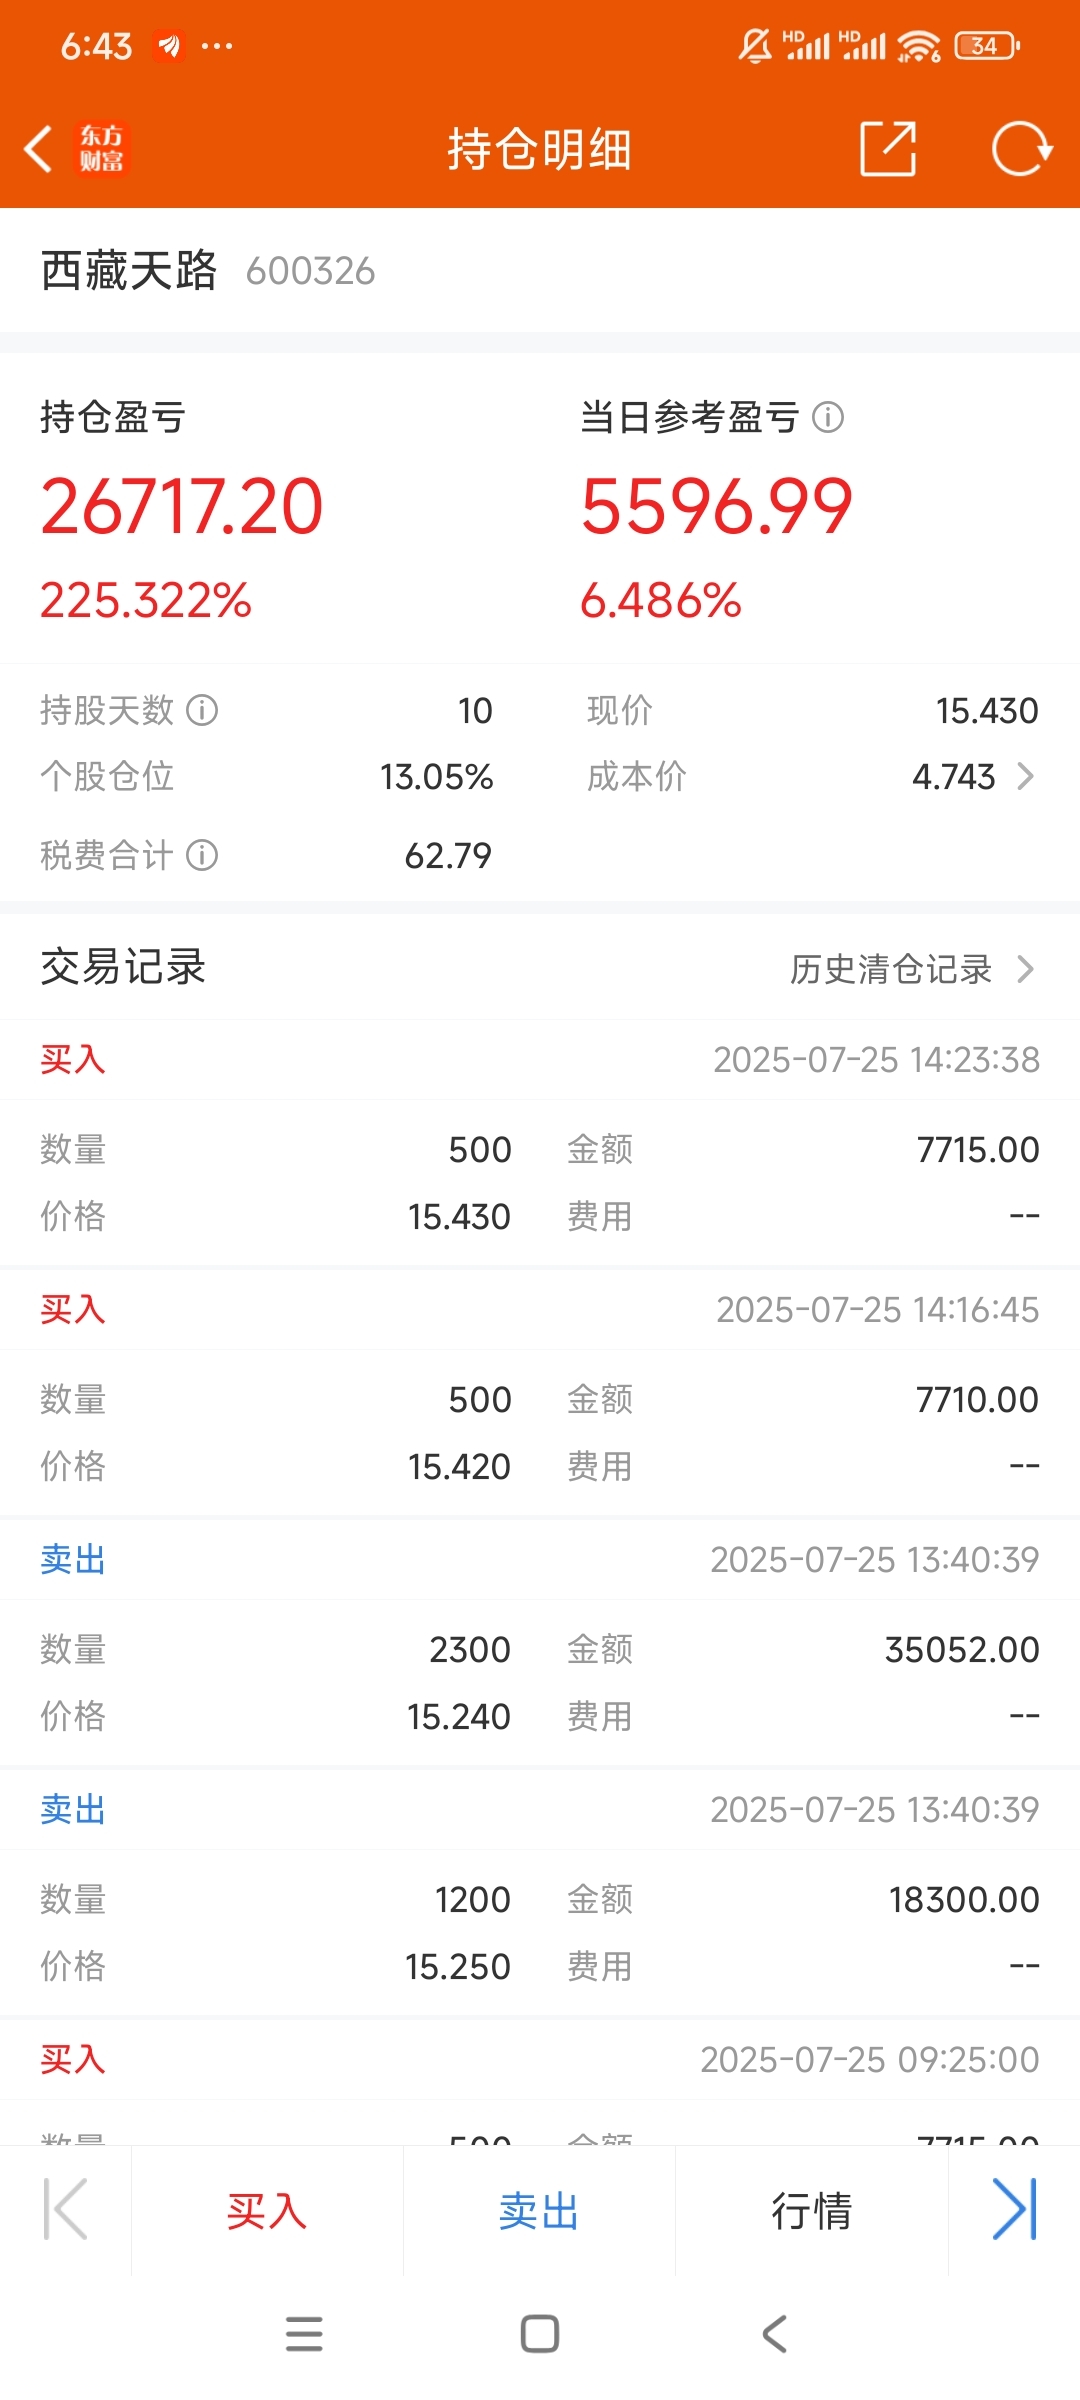Tap Android home button

(x=540, y=2334)
